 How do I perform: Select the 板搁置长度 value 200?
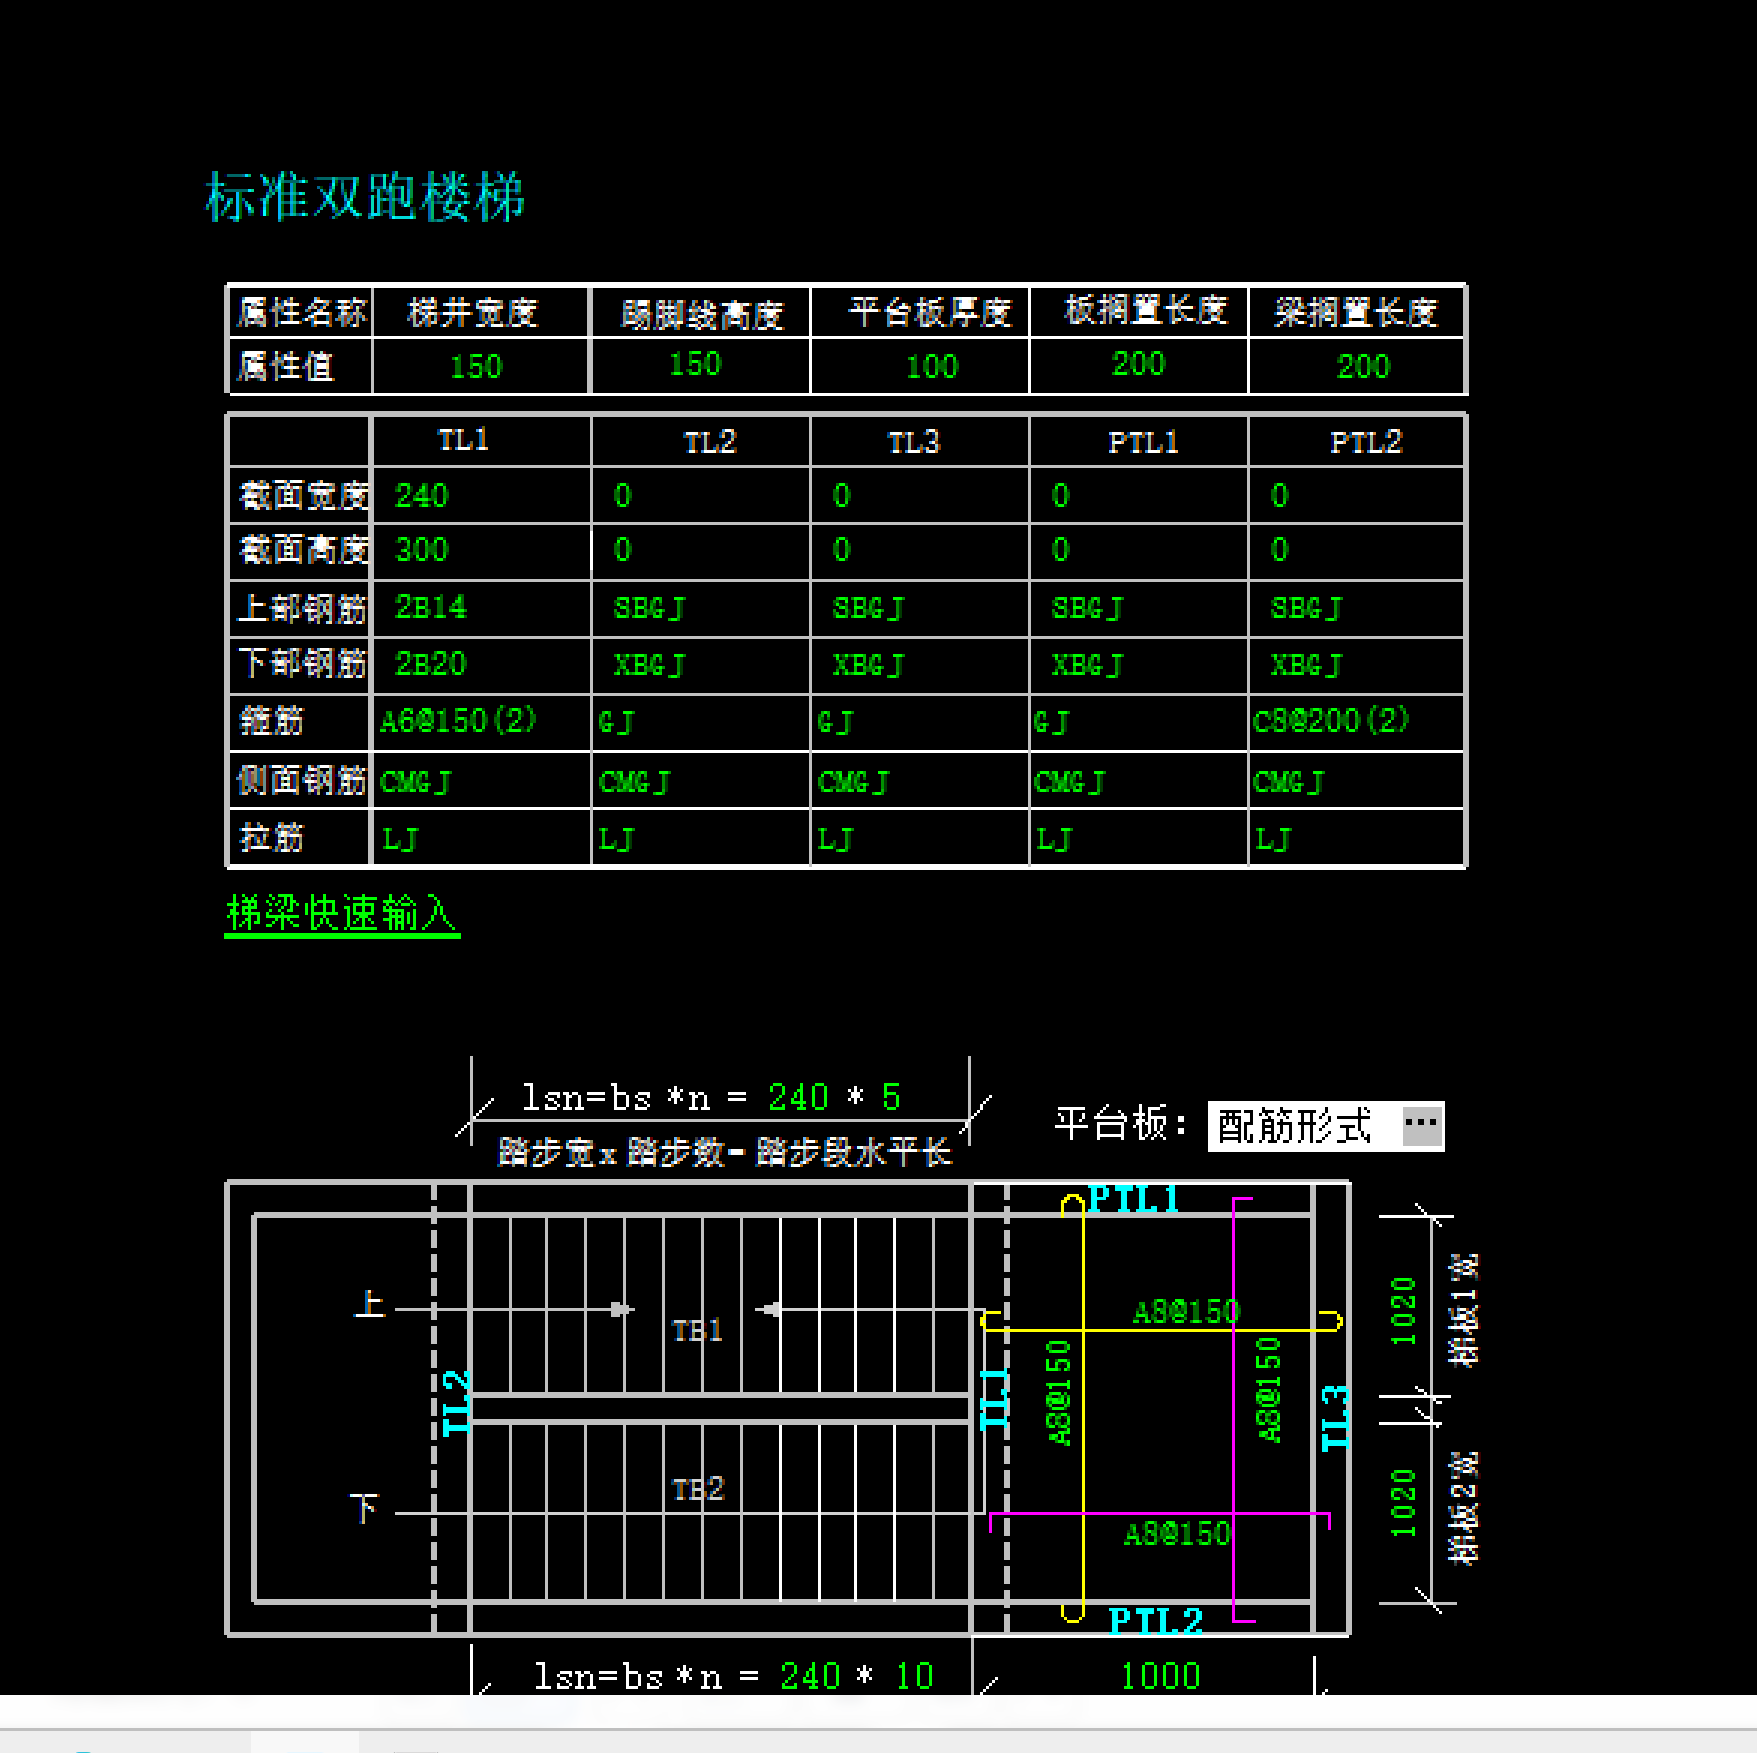[1139, 364]
